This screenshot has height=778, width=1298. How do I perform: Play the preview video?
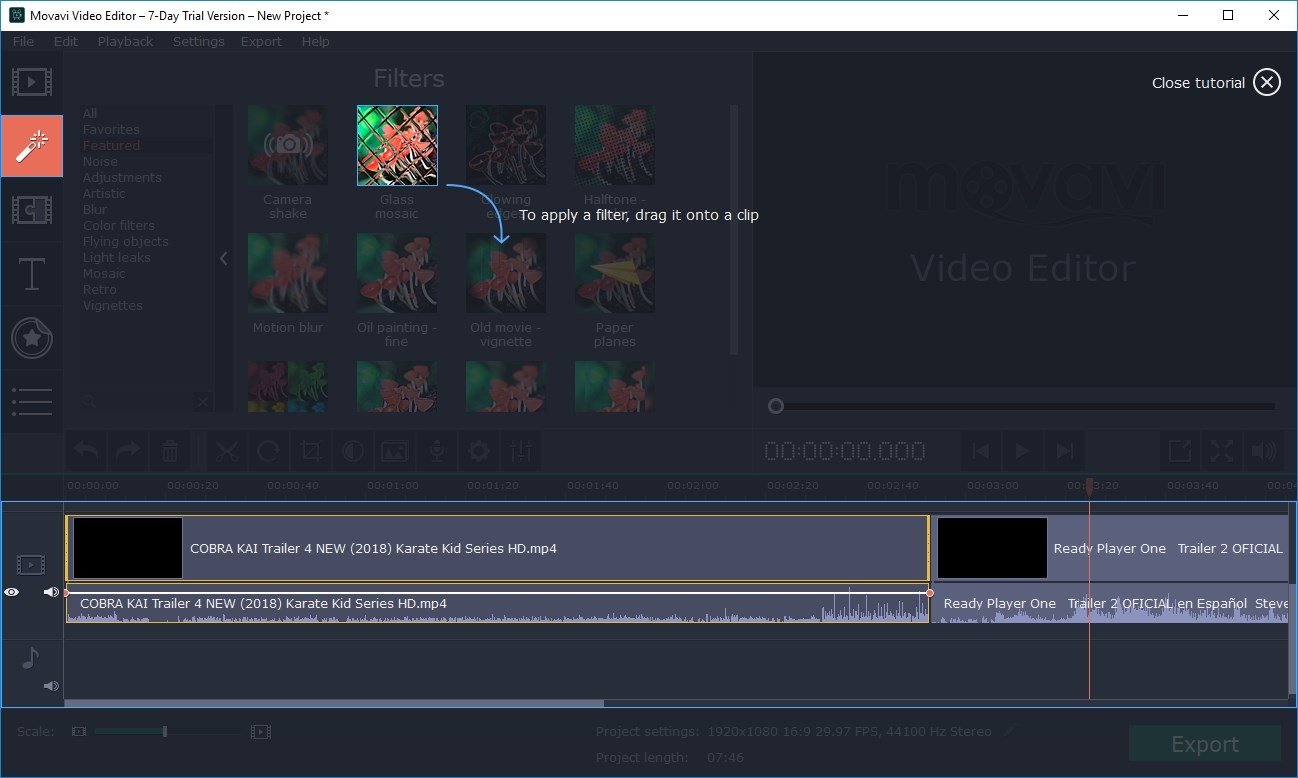point(1022,451)
